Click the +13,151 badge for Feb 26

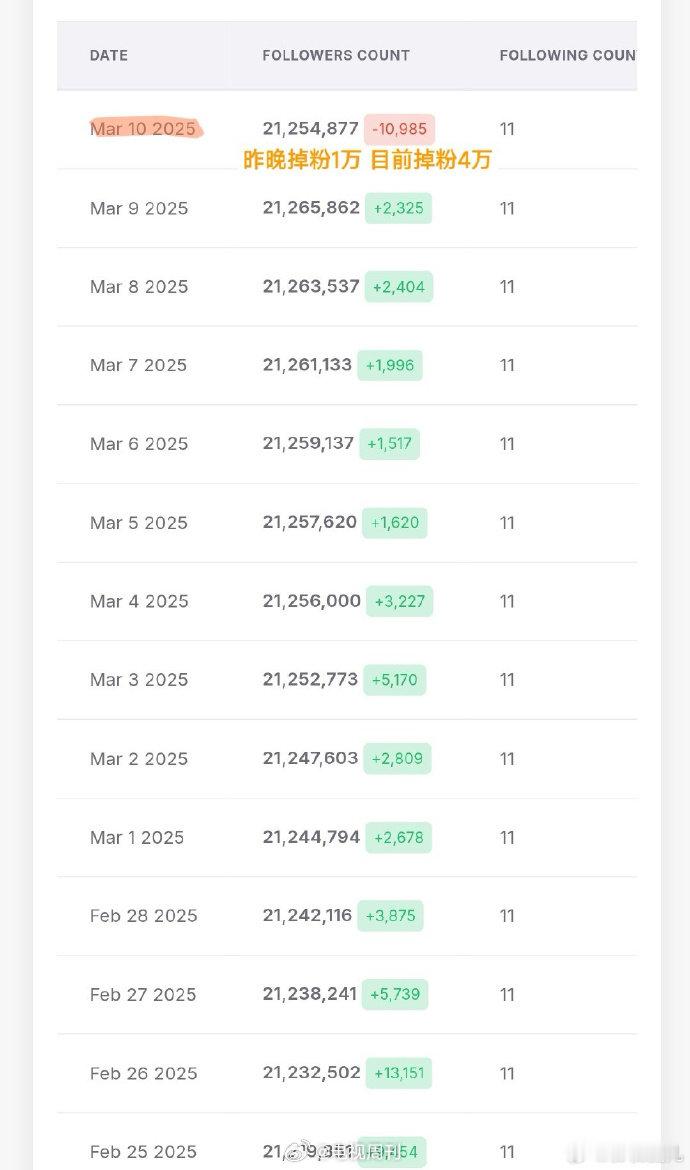pyautogui.click(x=399, y=1073)
